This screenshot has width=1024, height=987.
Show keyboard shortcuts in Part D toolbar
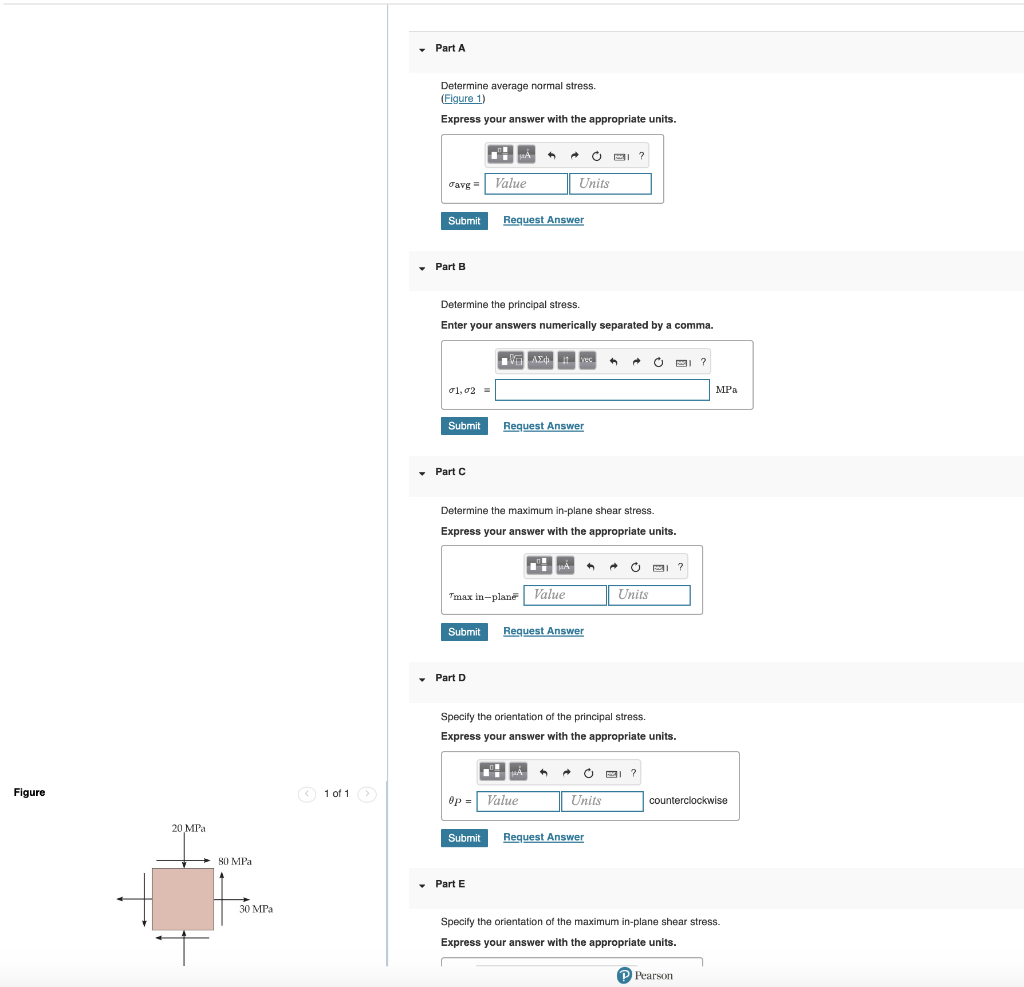point(613,773)
